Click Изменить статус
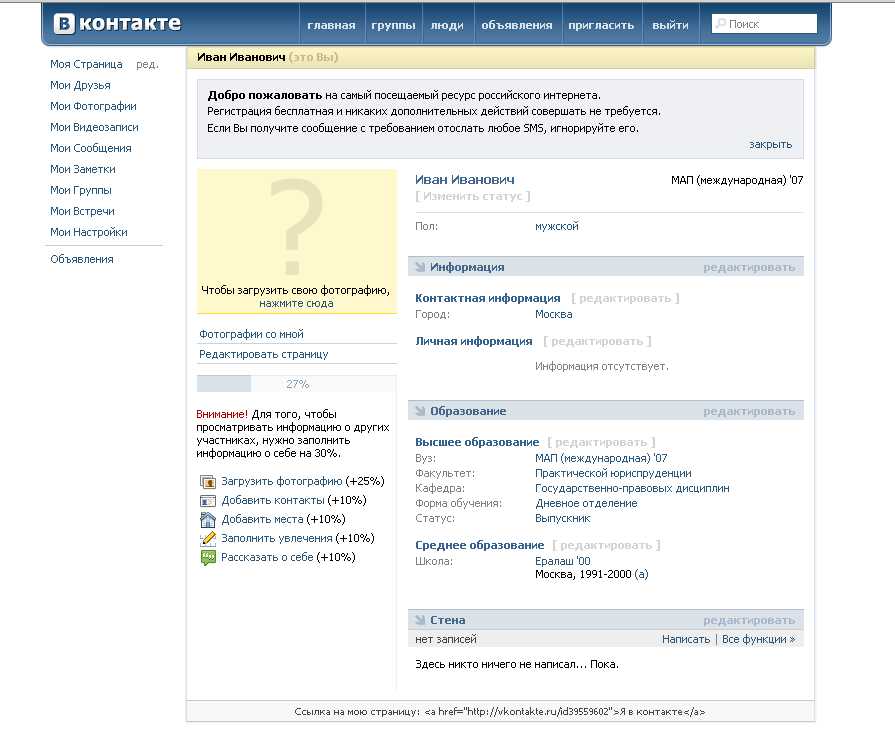 [473, 196]
